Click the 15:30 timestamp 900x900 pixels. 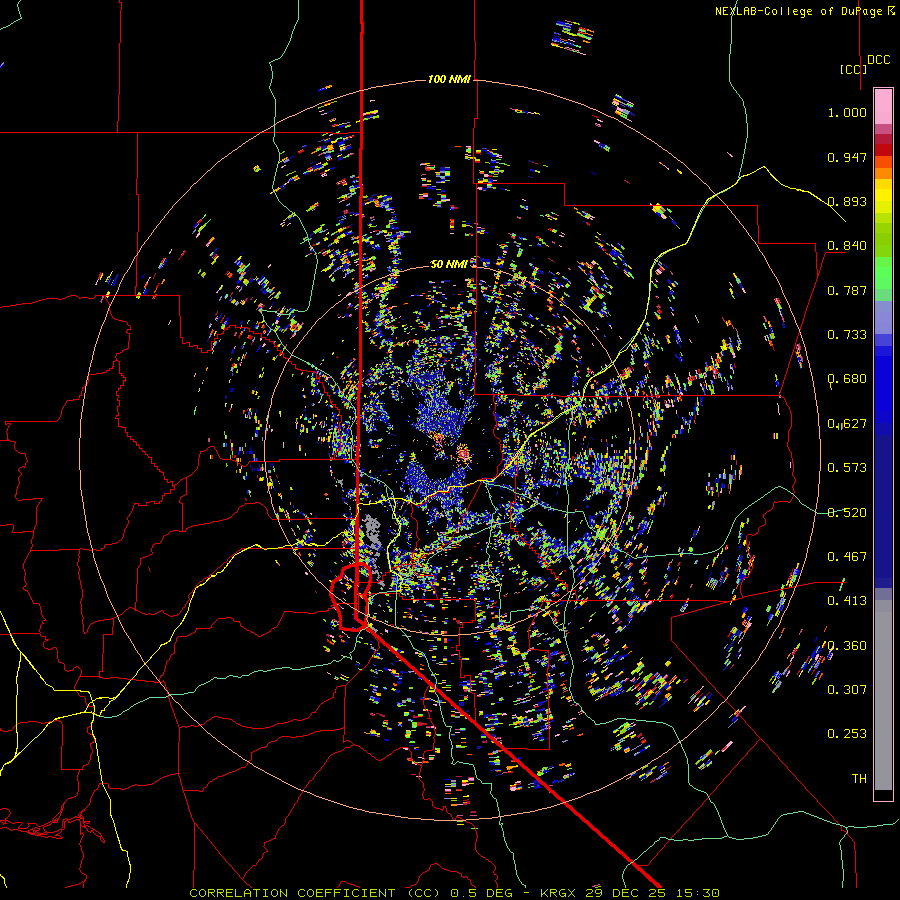coord(696,893)
